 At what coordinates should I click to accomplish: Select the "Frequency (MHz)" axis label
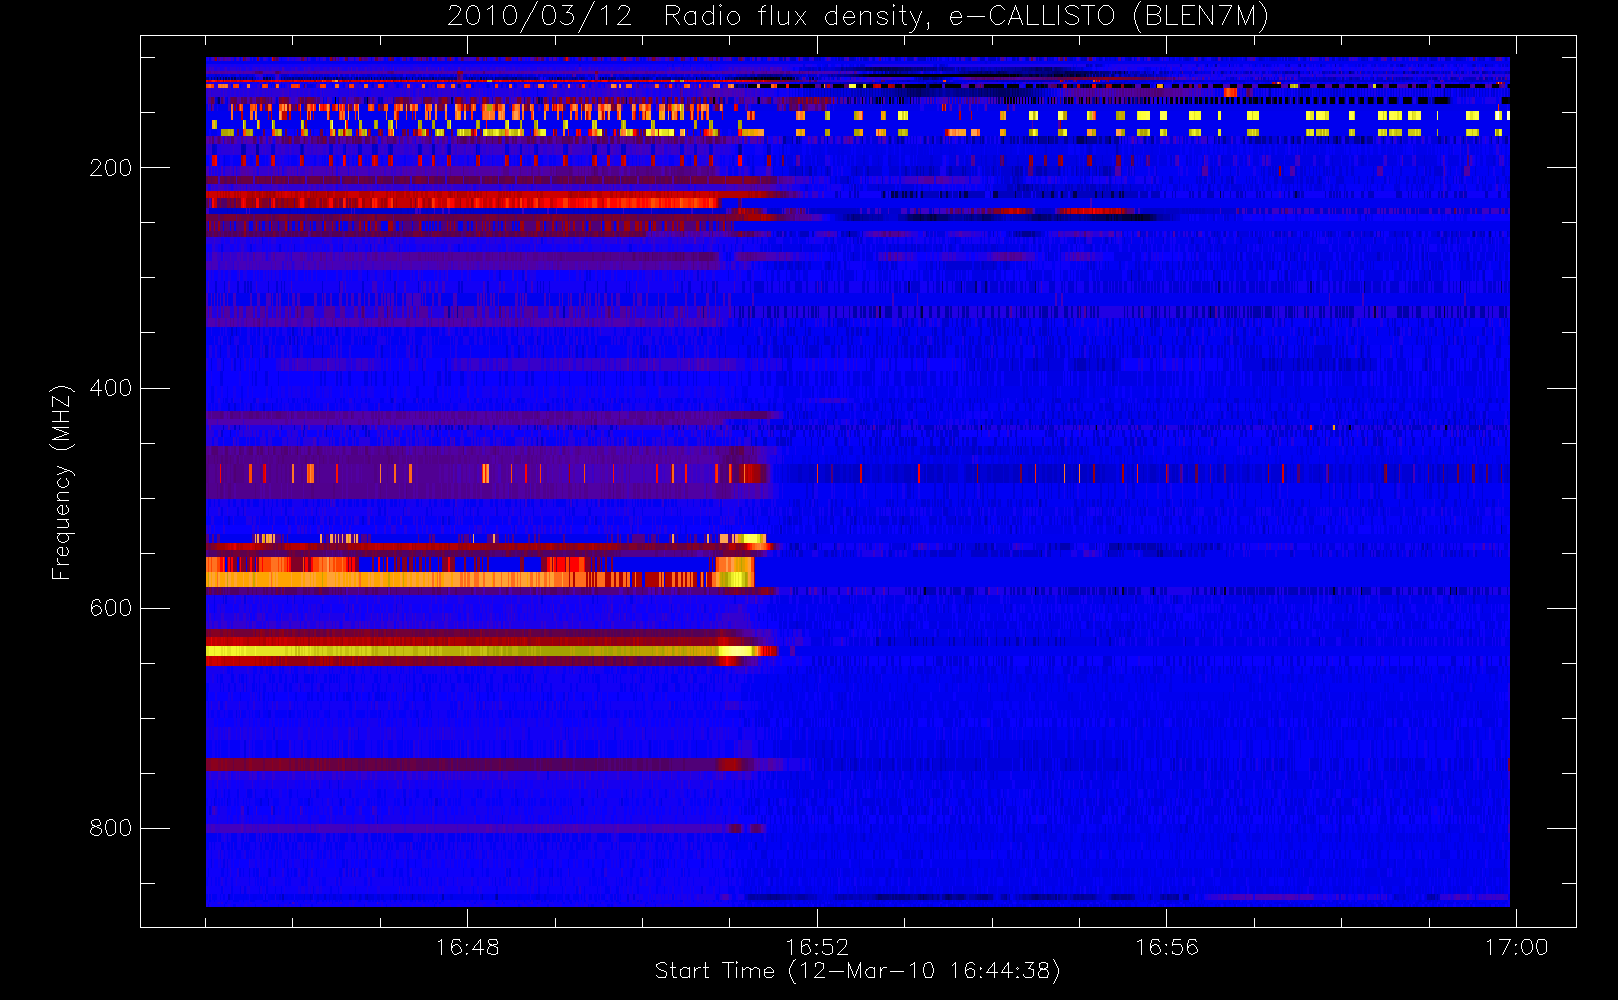pos(62,482)
